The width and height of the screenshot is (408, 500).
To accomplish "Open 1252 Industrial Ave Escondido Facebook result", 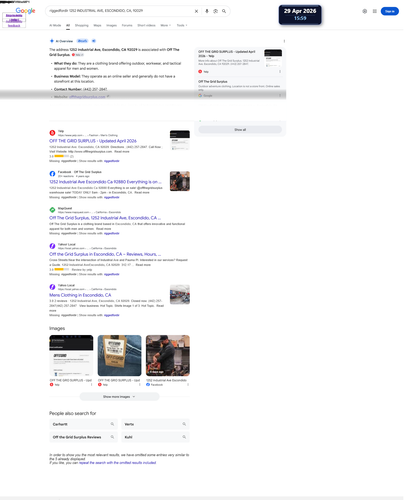I will click(x=105, y=182).
